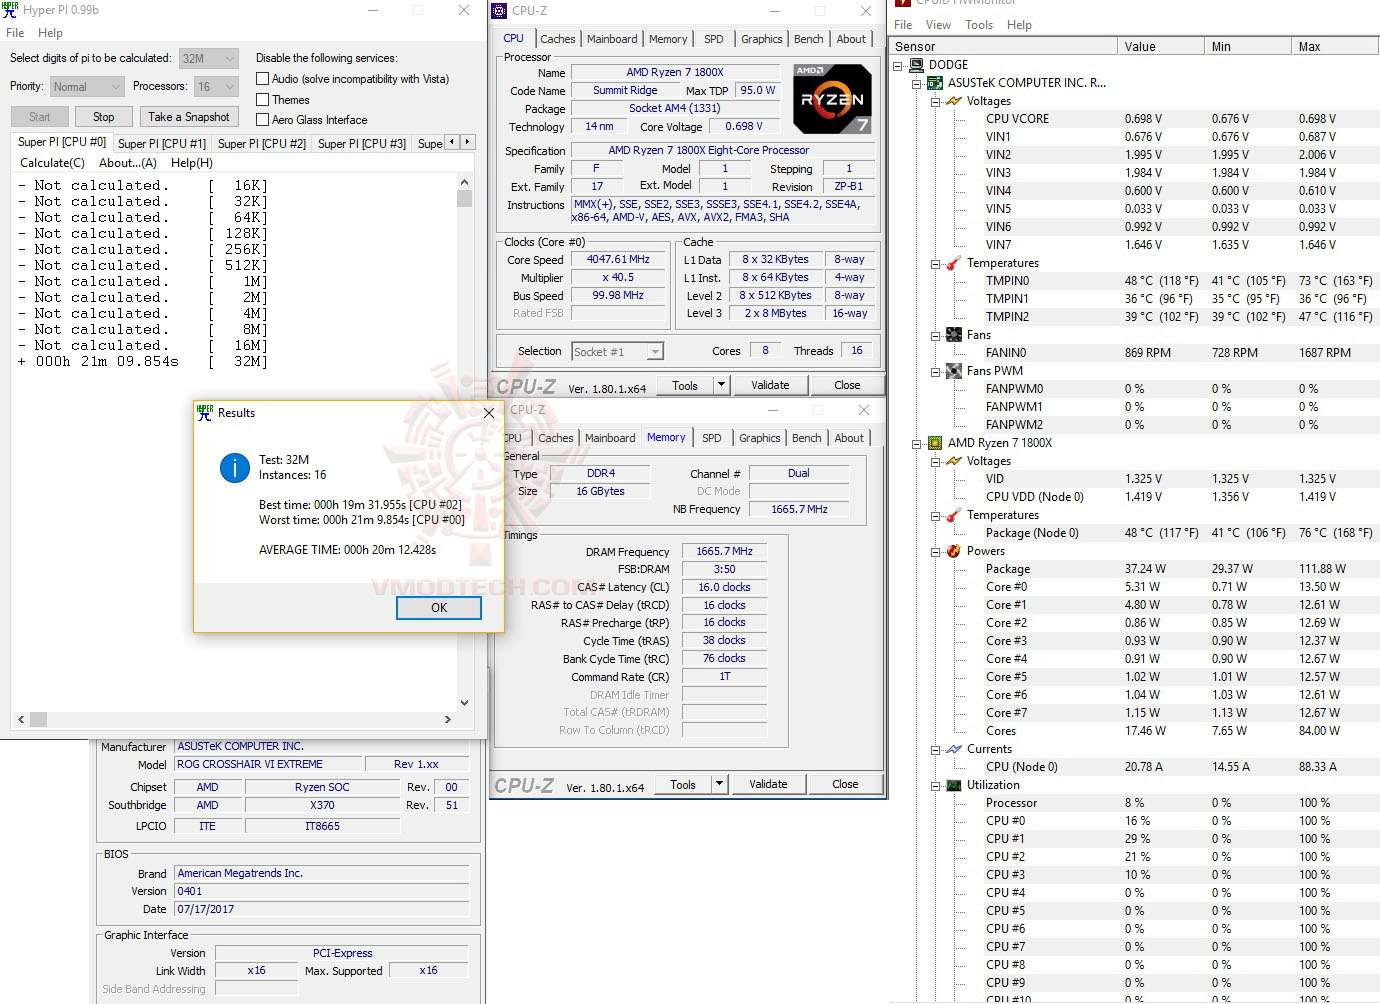Check the Themes service checkbox
The width and height of the screenshot is (1380, 1004).
pos(261,99)
